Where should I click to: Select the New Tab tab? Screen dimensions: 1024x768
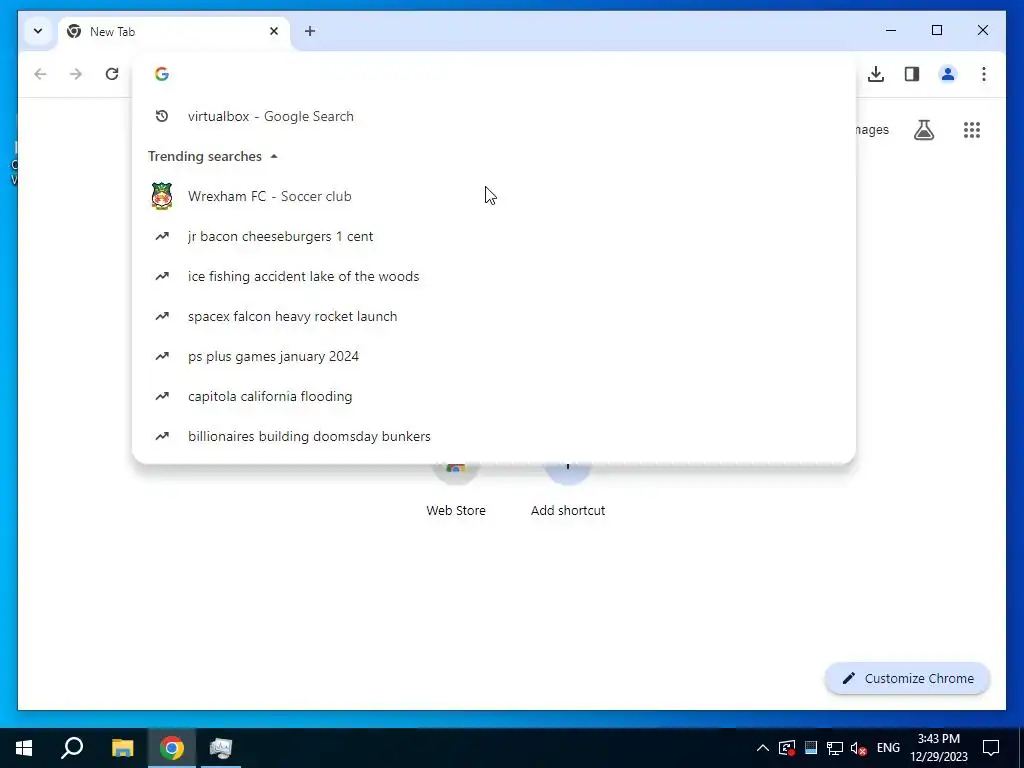(174, 31)
